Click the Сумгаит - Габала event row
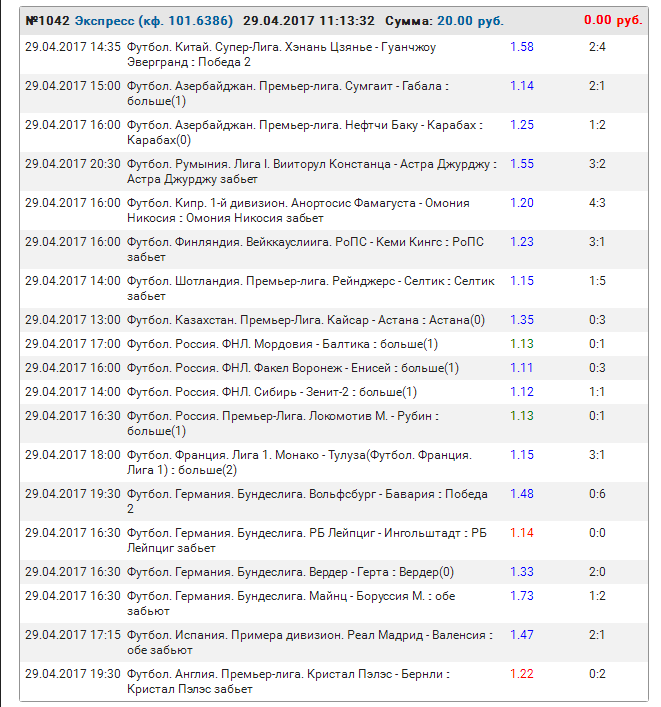Screen dimensions: 661x707 334,93
